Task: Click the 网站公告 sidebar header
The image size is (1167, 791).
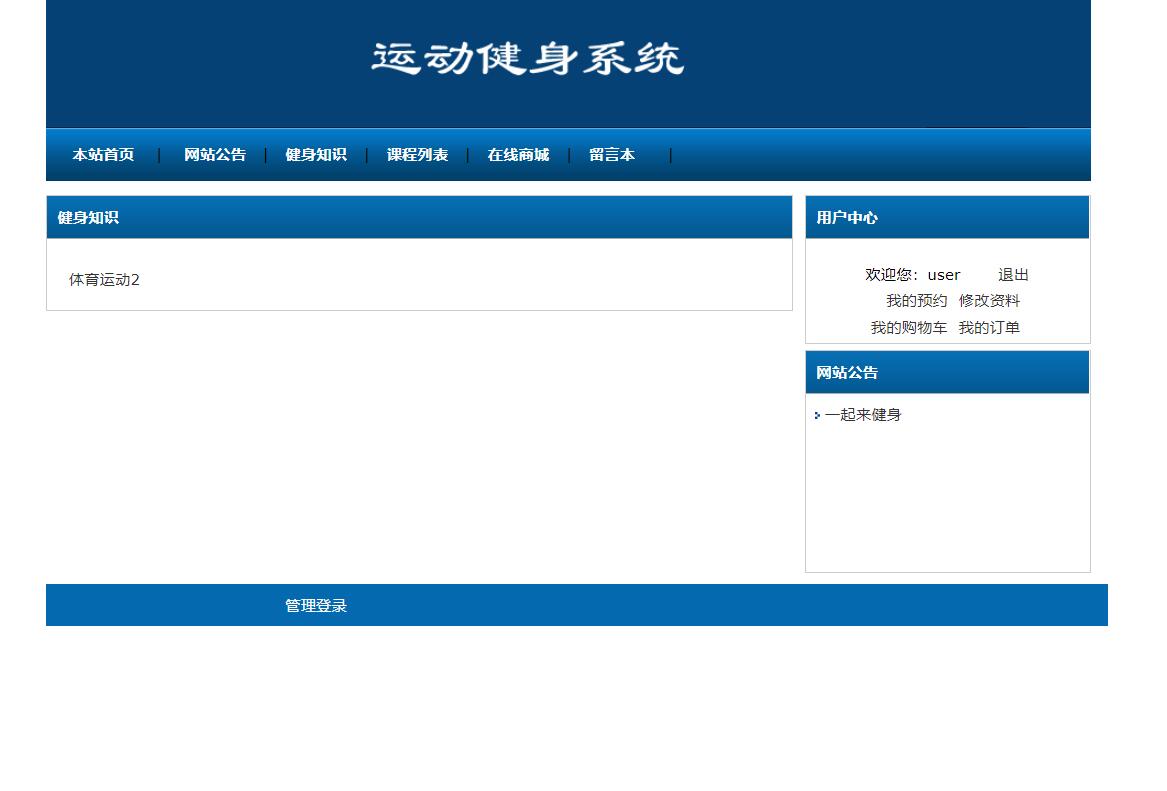Action: 846,372
